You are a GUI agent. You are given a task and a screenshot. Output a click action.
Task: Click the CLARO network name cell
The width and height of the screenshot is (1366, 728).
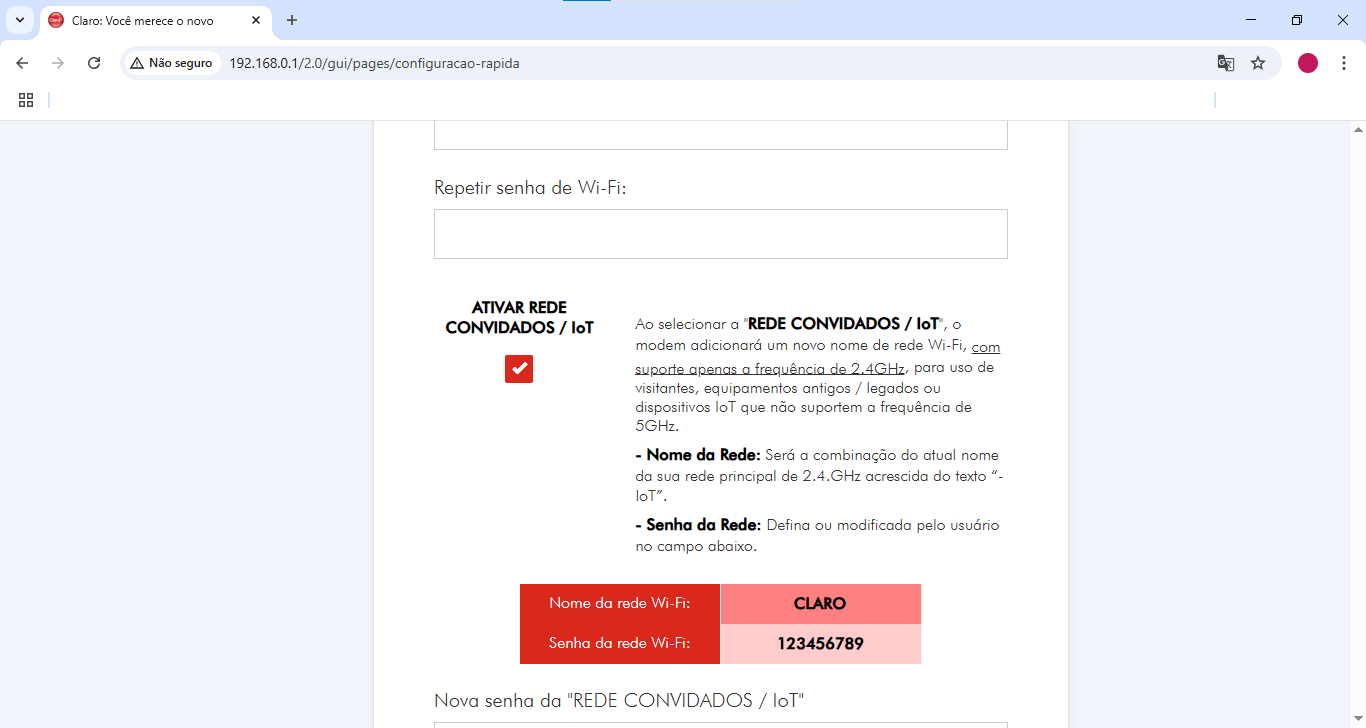coord(820,604)
